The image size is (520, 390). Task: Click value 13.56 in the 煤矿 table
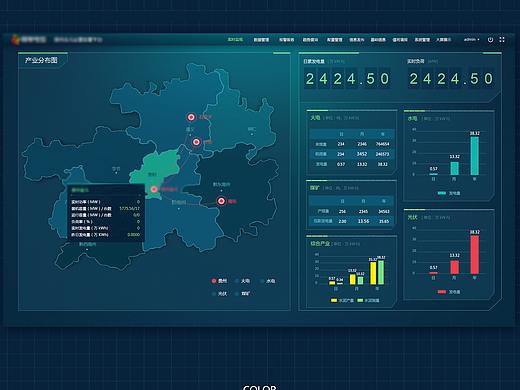pyautogui.click(x=363, y=221)
